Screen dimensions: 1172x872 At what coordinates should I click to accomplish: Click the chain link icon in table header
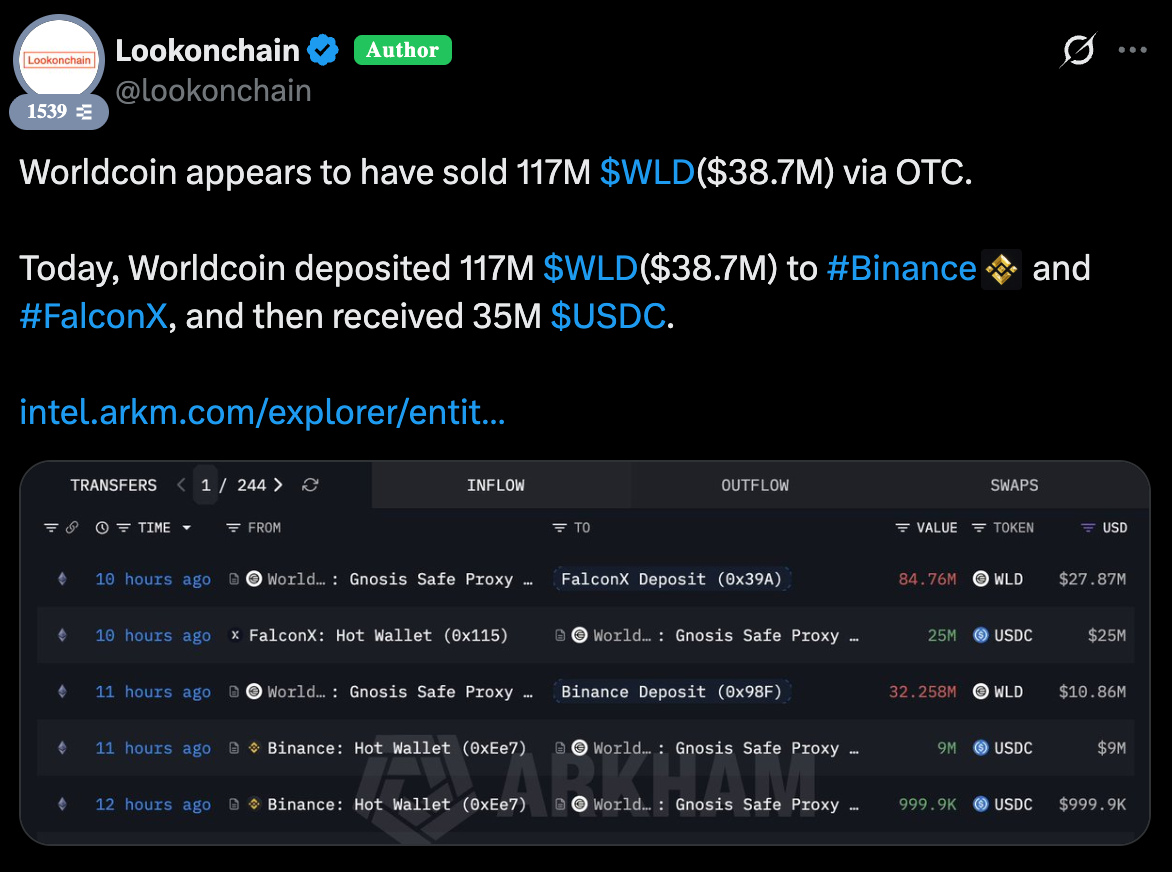[72, 528]
